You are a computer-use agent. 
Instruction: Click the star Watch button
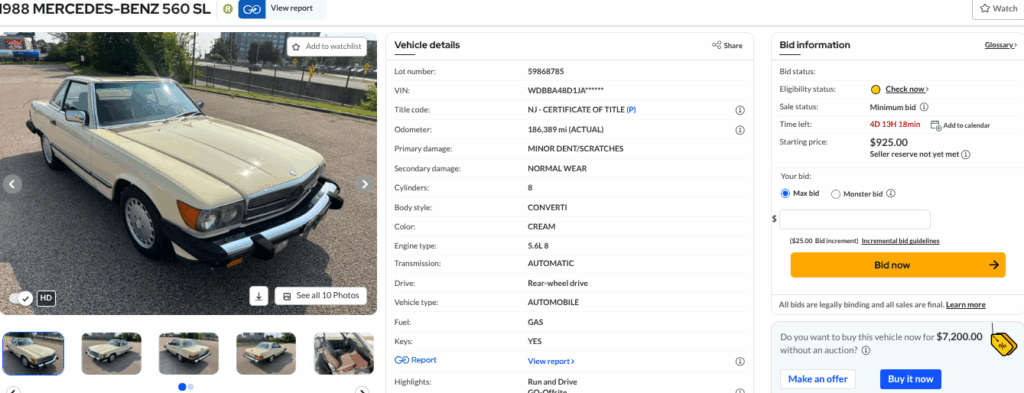998,9
